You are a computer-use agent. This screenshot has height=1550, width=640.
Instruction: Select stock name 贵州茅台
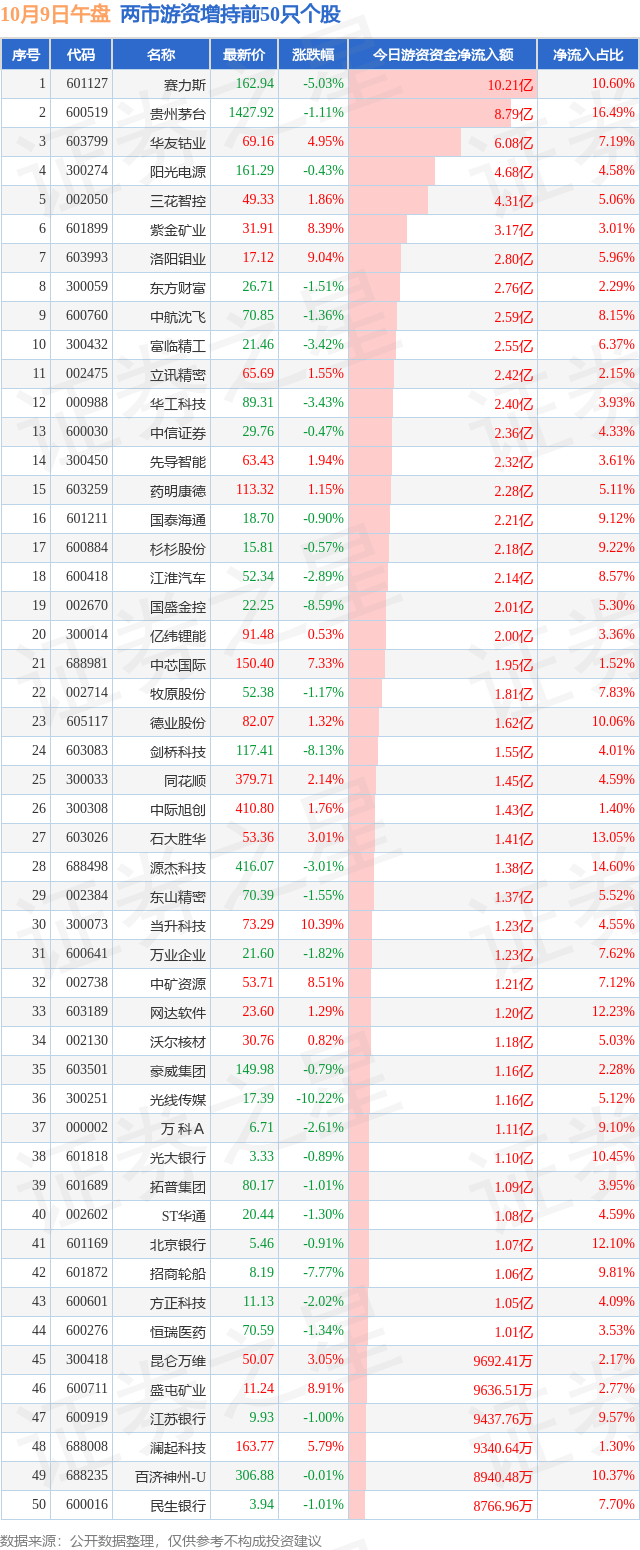coord(178,114)
